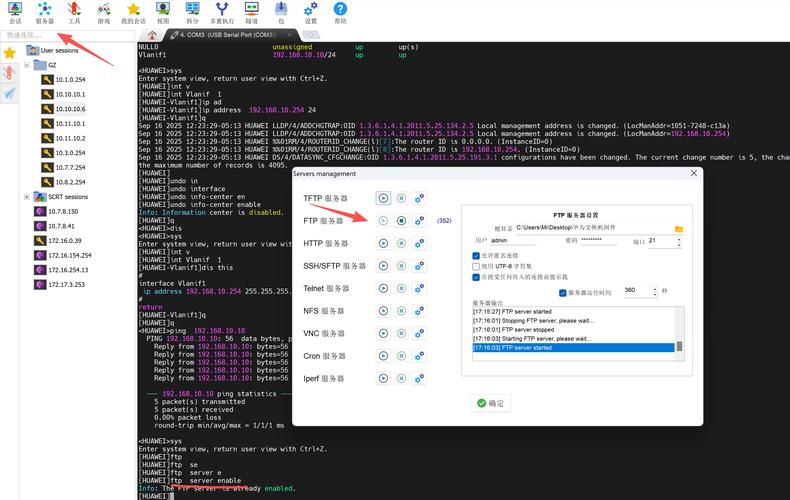This screenshot has height=500, width=790.
Task: Toggle the server run time checkbox
Action: (563, 292)
